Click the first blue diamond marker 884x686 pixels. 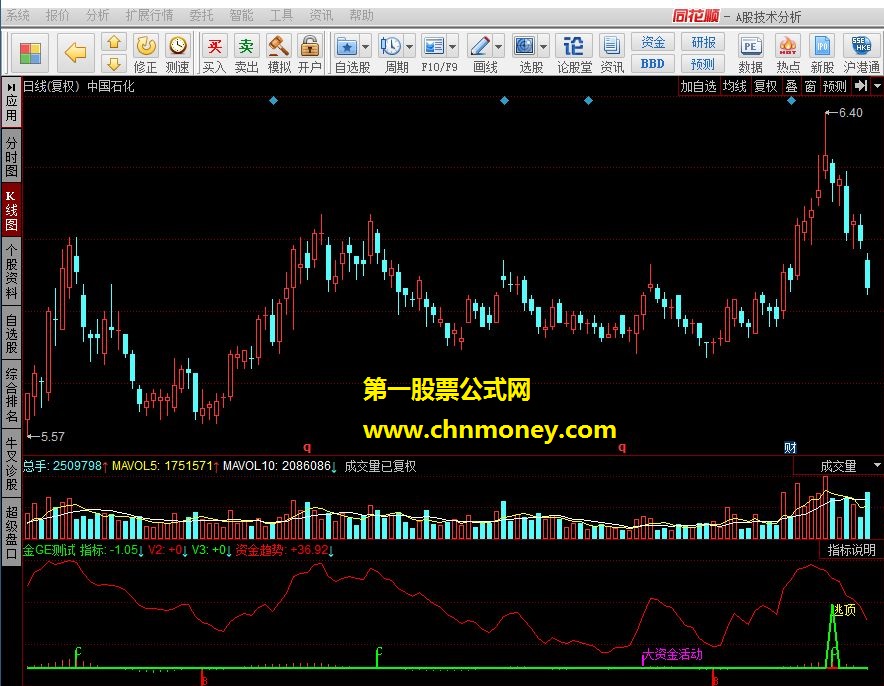[x=273, y=100]
